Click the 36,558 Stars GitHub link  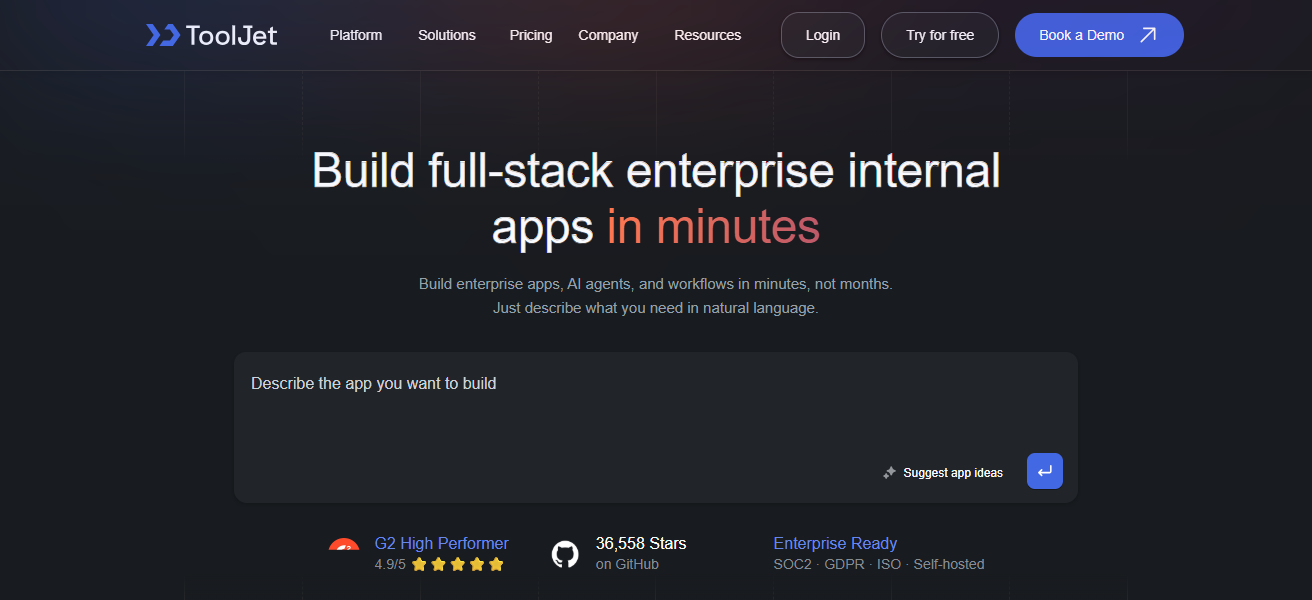(641, 543)
